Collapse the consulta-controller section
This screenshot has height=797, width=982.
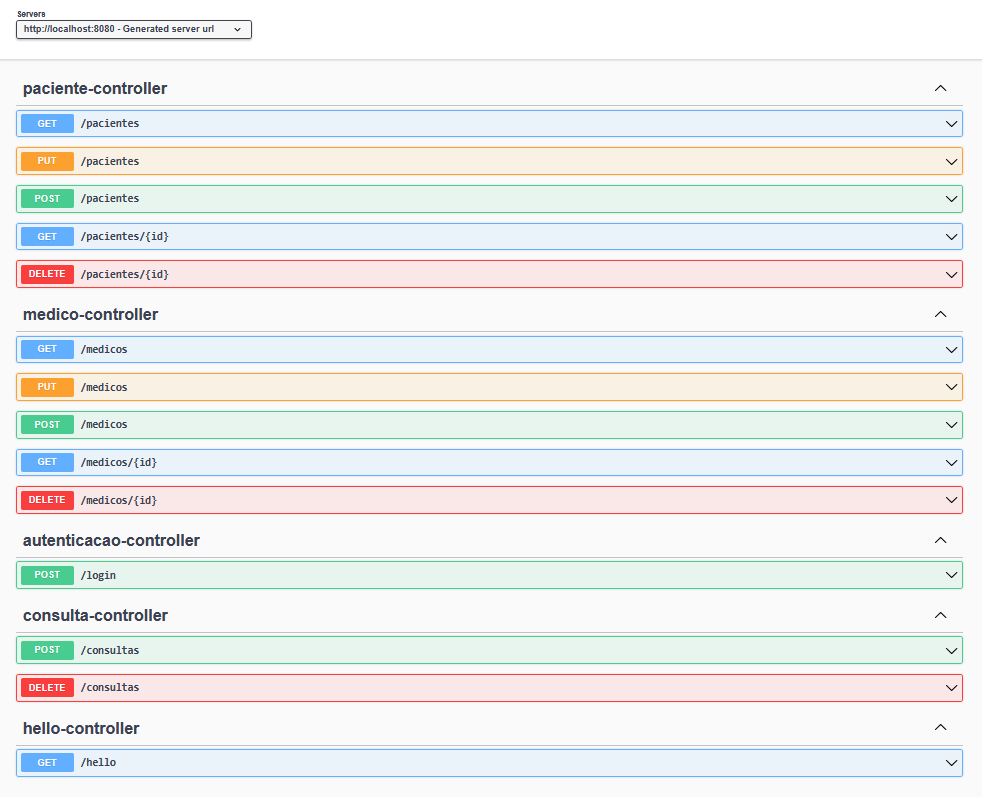[x=940, y=615]
